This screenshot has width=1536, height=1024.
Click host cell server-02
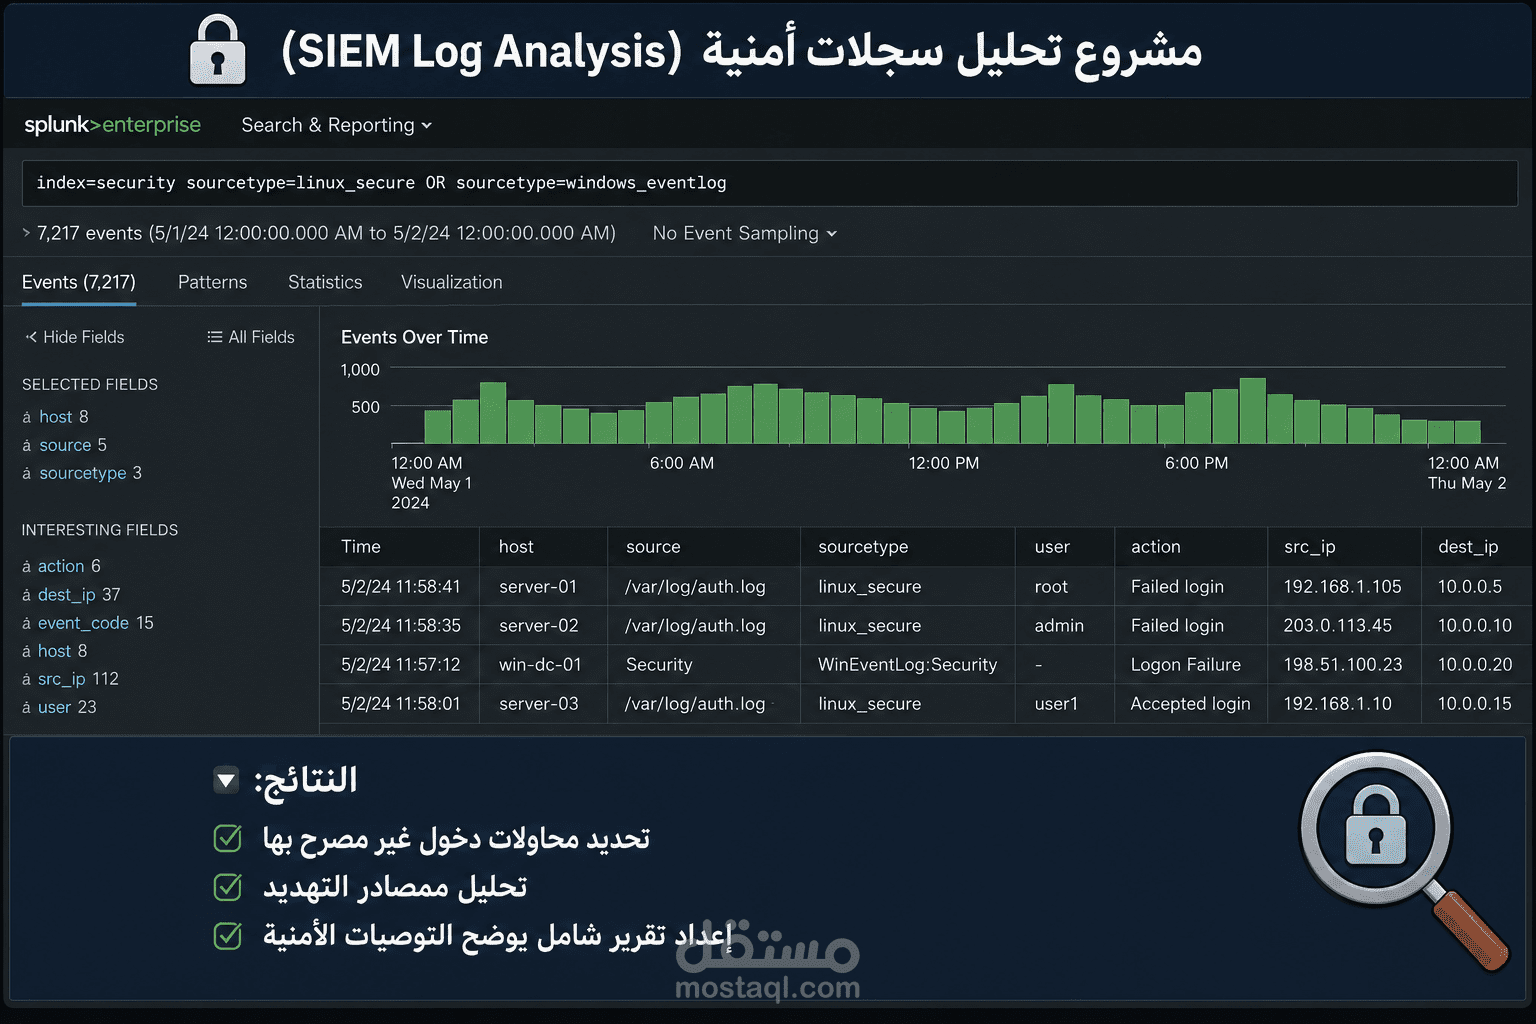539,626
